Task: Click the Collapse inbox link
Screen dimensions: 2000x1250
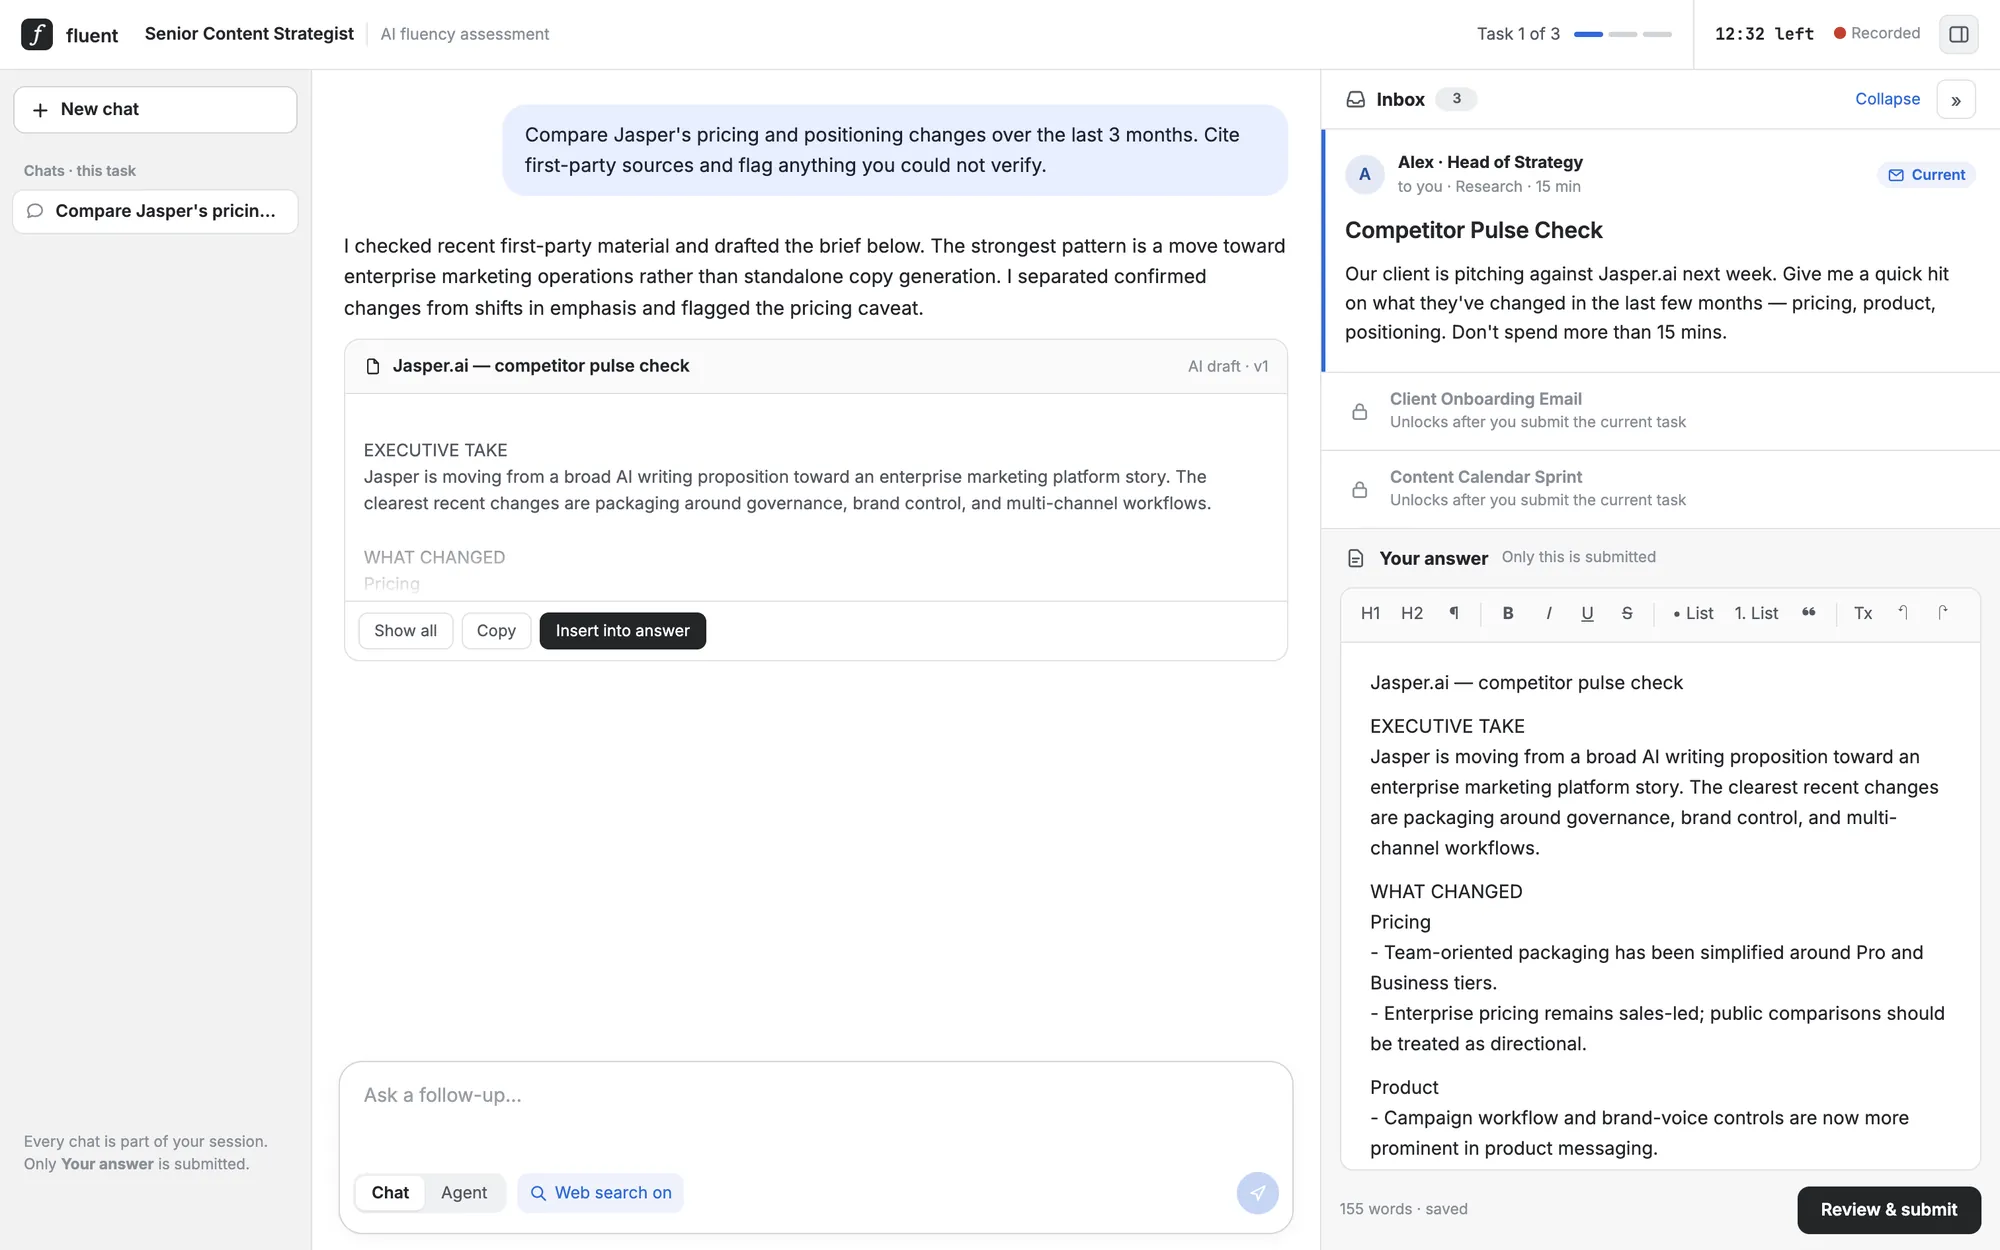Action: pyautogui.click(x=1887, y=99)
